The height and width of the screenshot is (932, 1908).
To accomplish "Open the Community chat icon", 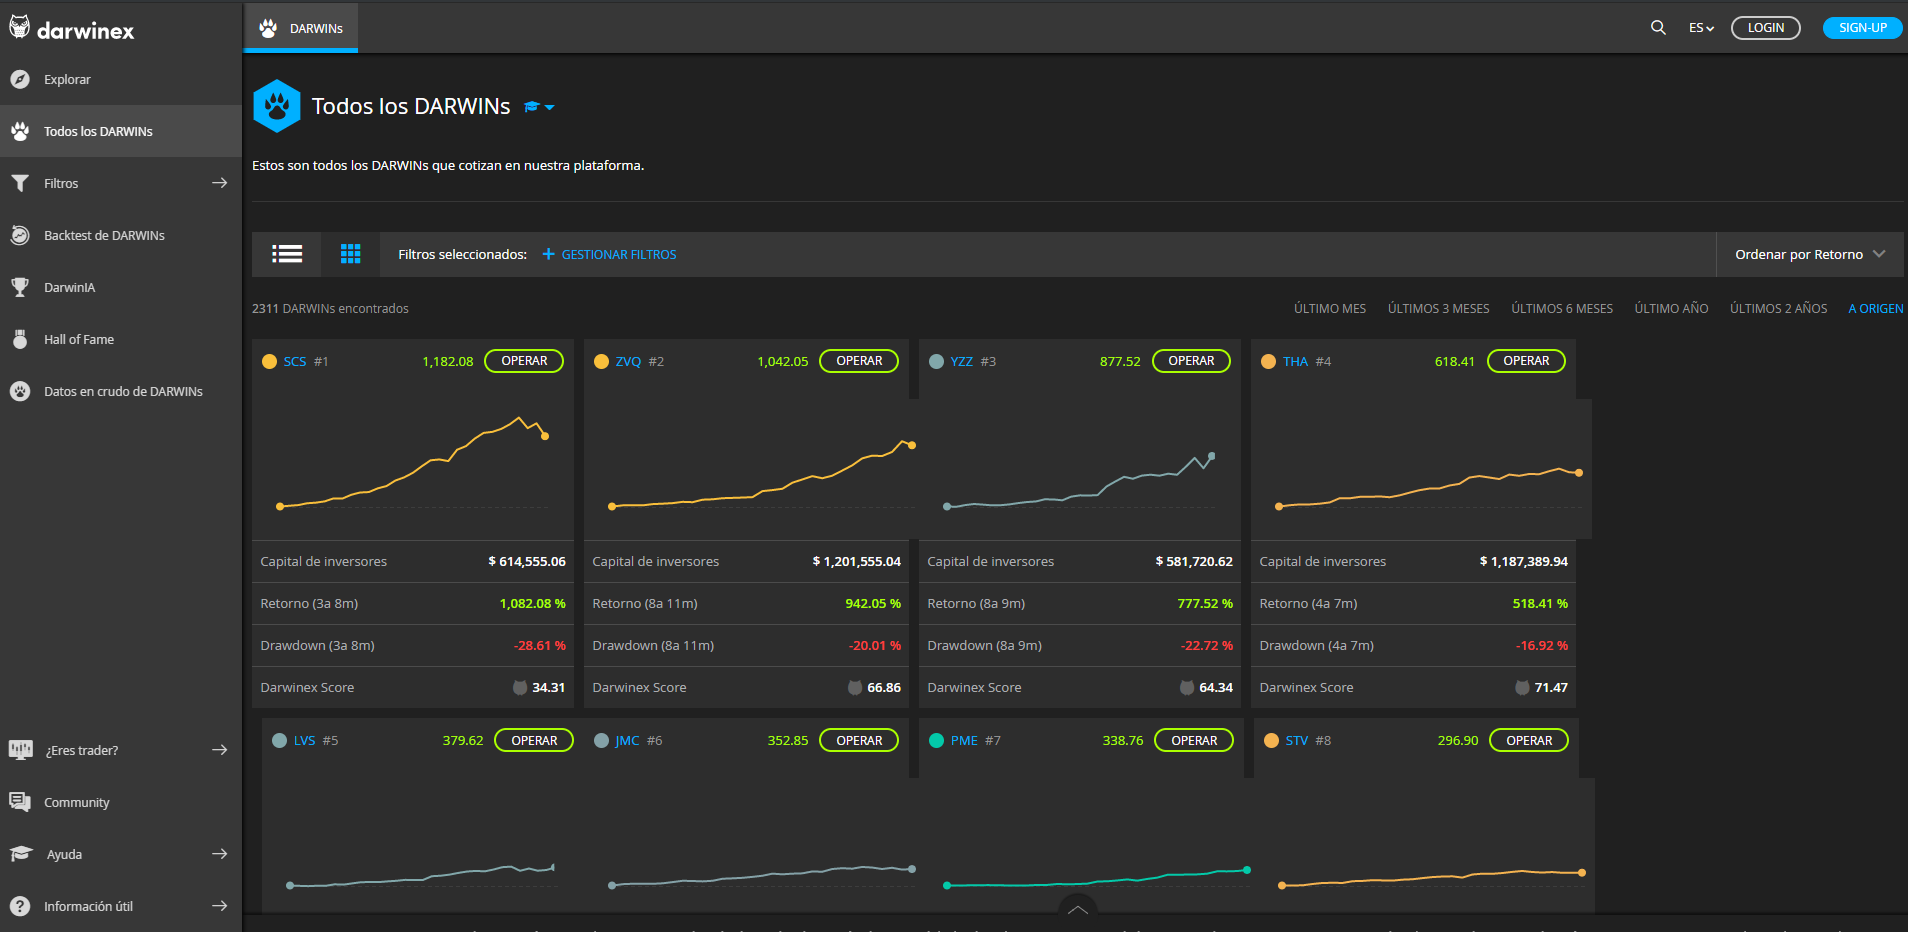I will pos(20,801).
